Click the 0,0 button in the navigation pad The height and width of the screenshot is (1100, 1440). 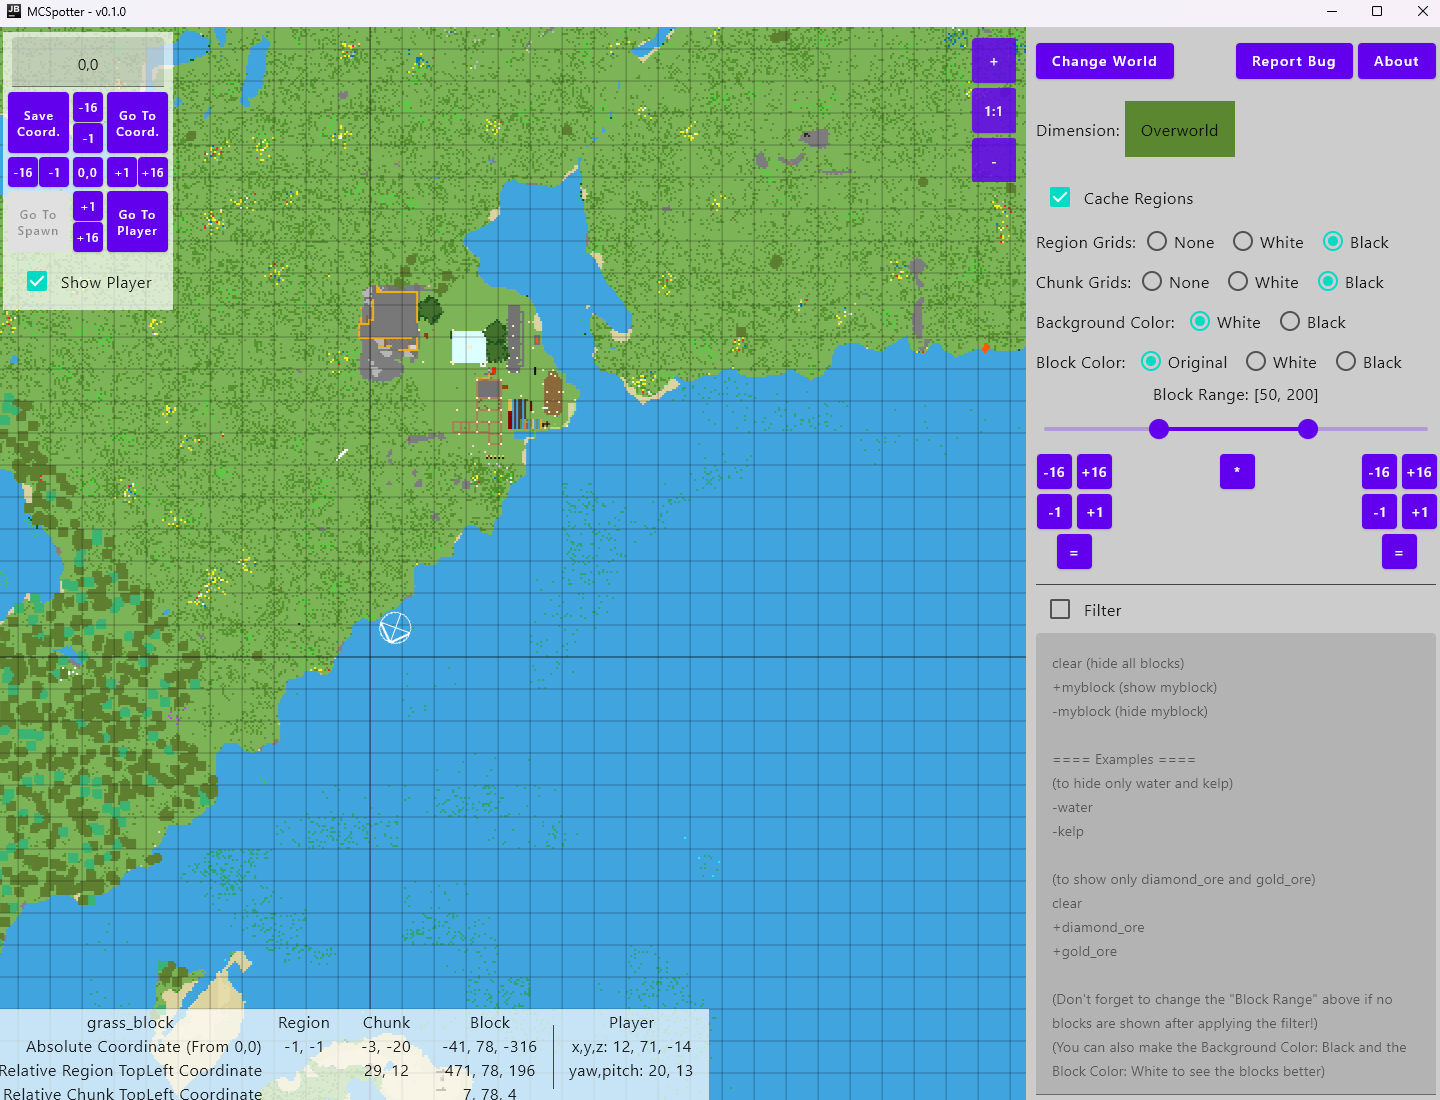[88, 172]
